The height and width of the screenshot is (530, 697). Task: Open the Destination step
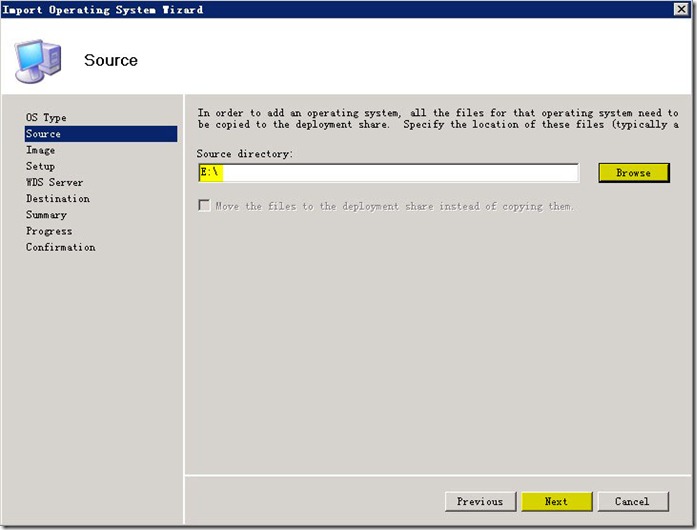58,198
